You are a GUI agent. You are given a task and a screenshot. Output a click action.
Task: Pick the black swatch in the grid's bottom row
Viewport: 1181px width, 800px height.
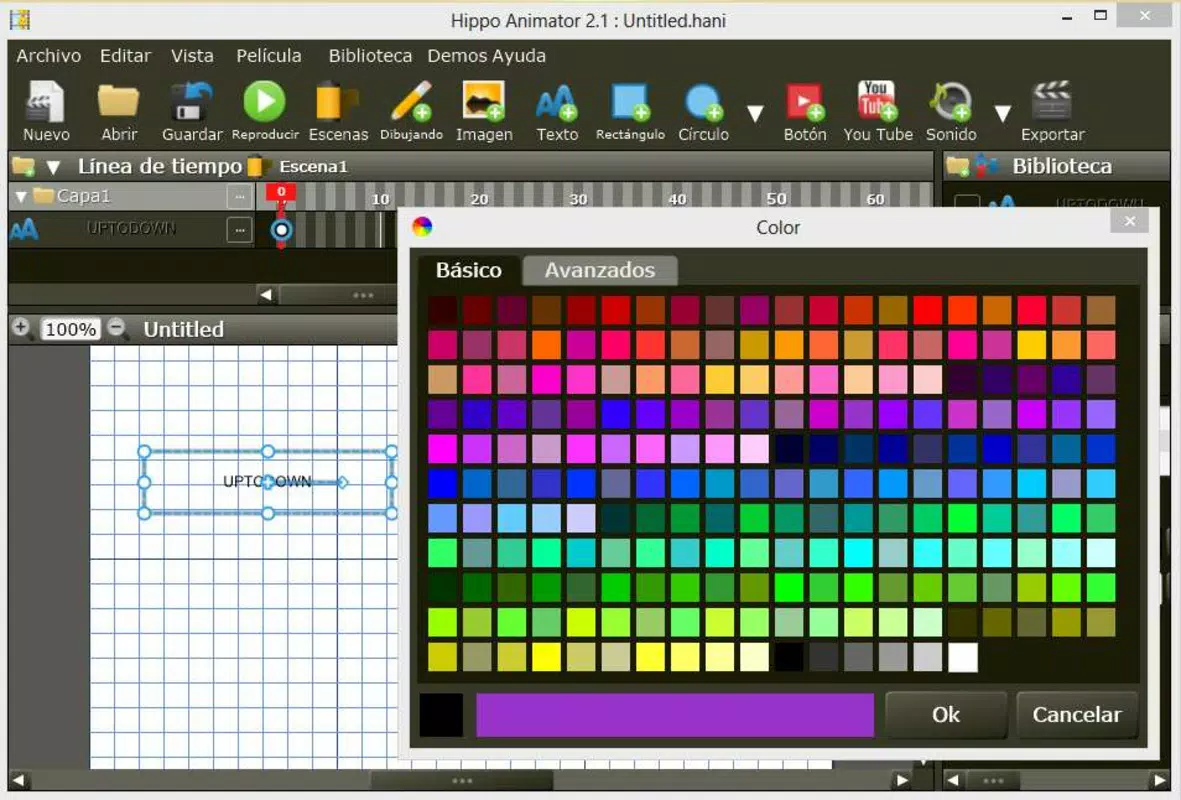[x=789, y=657]
